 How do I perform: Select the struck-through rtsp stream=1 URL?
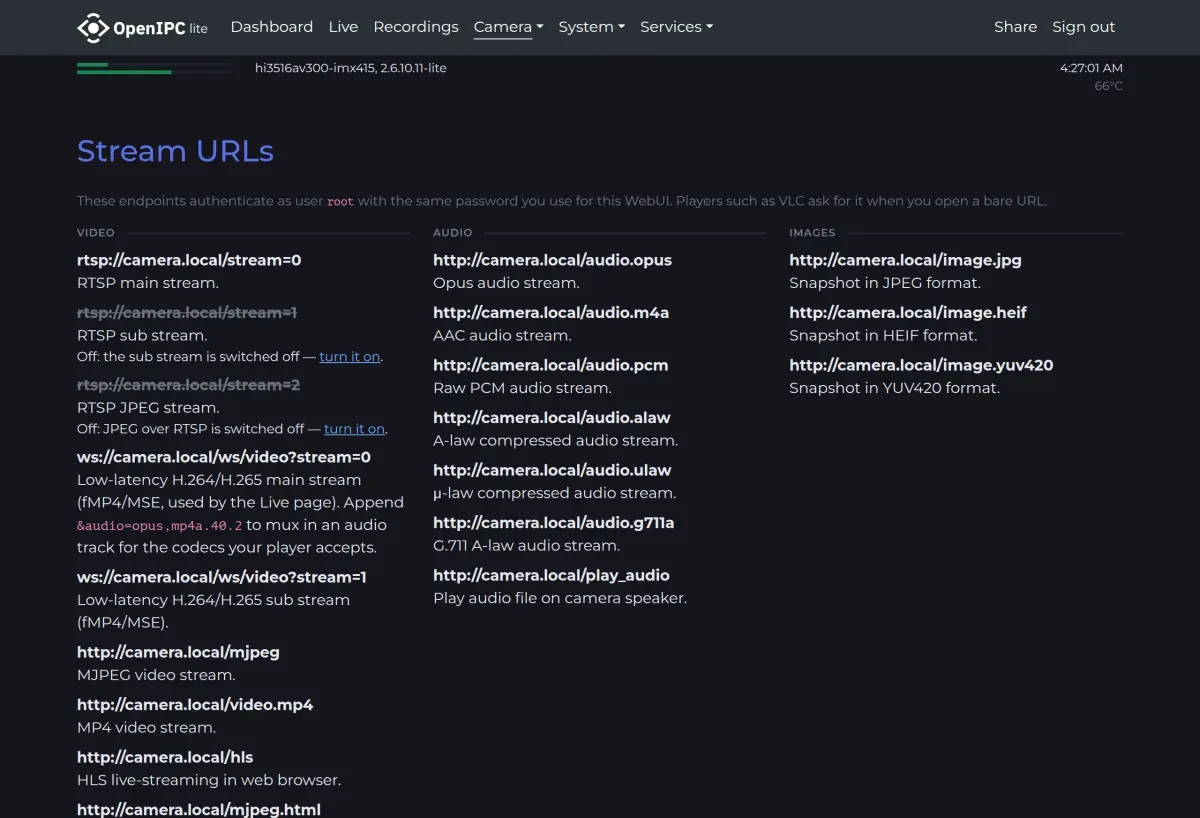click(x=187, y=312)
